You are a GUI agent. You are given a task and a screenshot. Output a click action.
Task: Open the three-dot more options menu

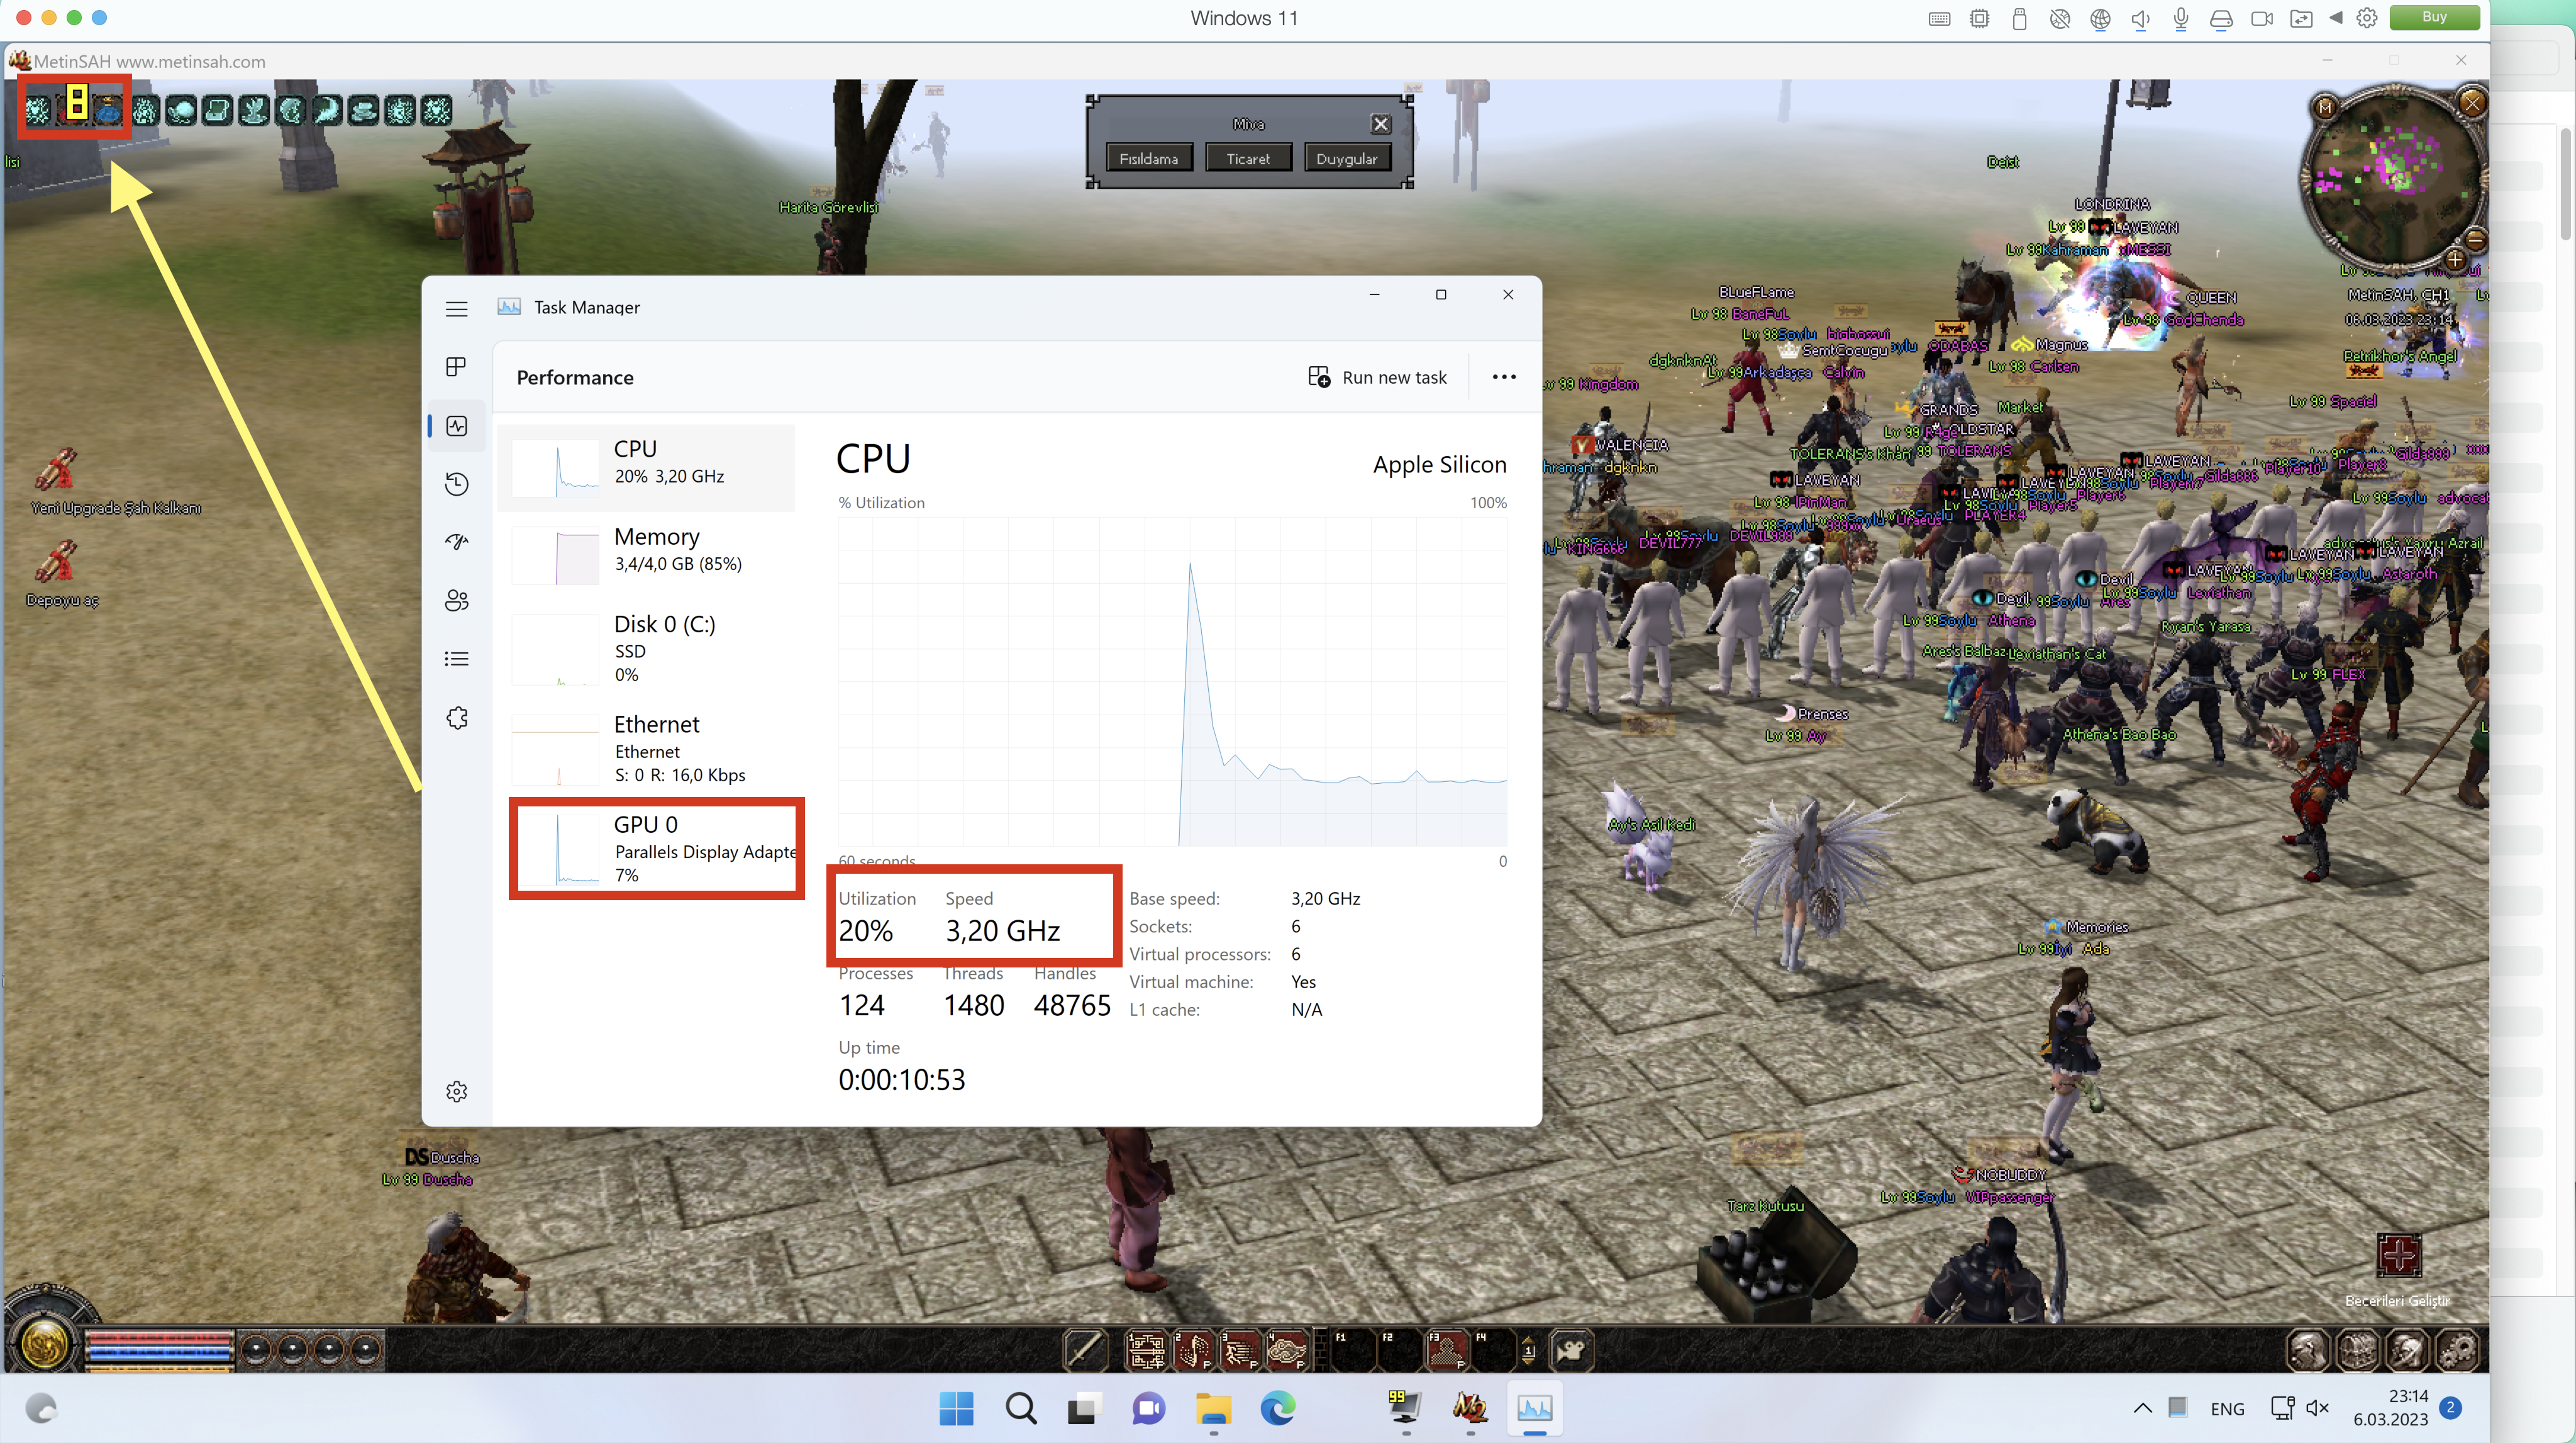click(x=1503, y=377)
